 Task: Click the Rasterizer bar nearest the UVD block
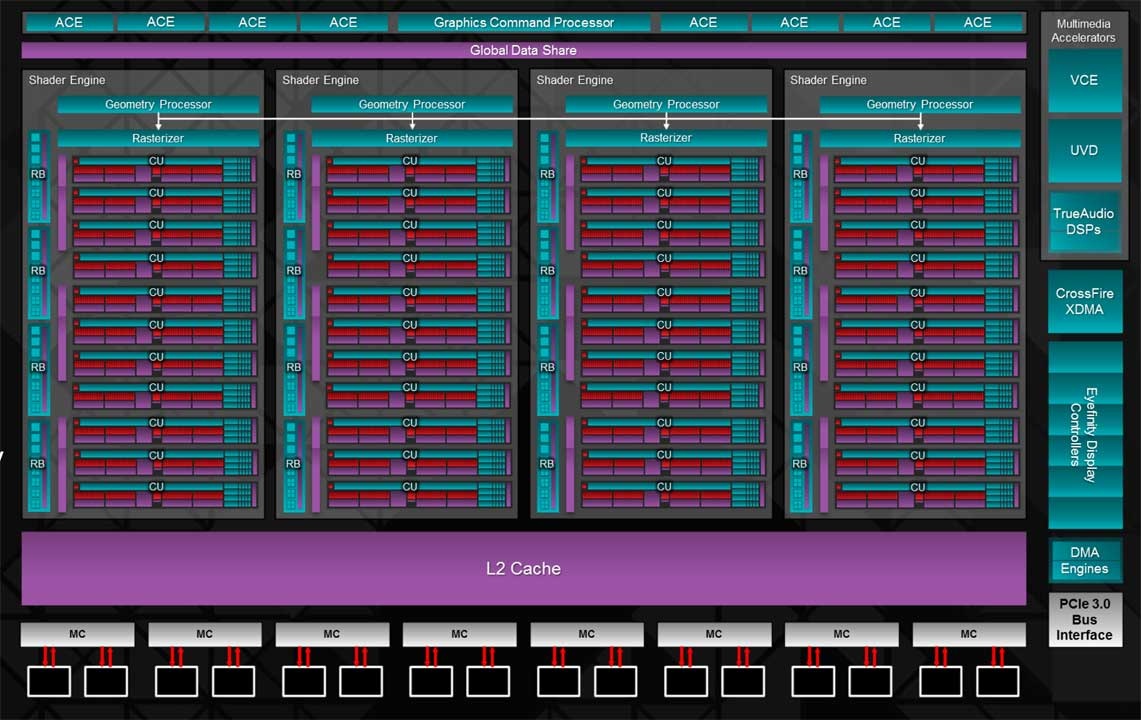point(920,138)
